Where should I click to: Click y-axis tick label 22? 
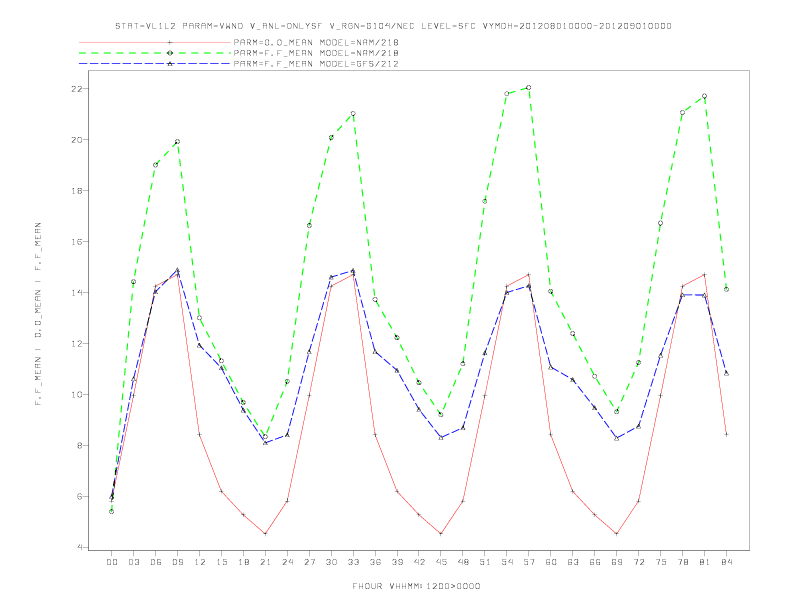[76, 89]
